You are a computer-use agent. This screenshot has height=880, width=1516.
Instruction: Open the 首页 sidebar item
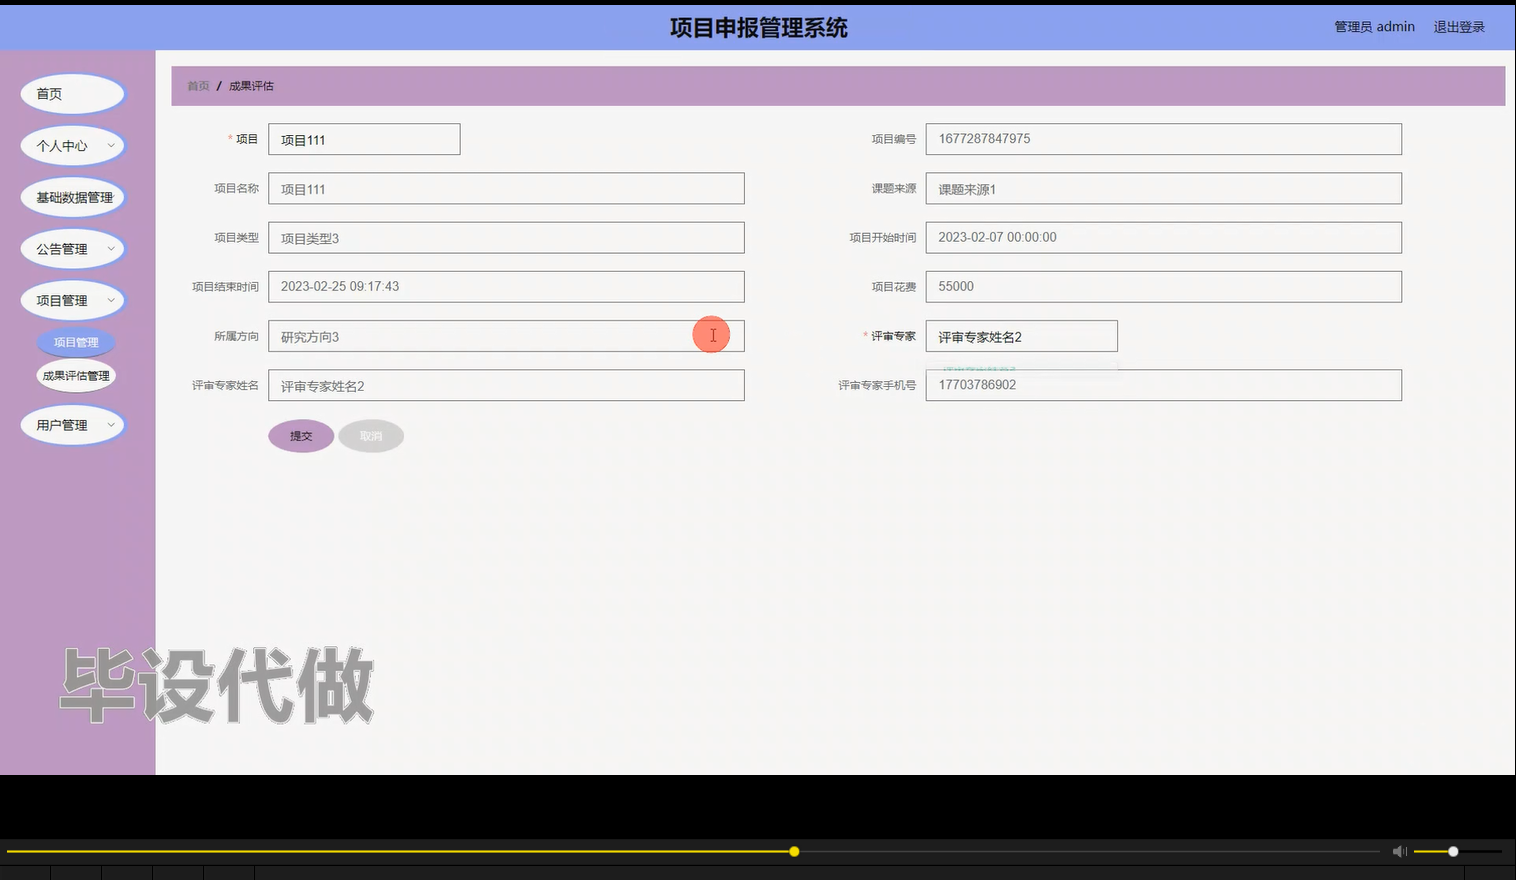click(x=72, y=93)
